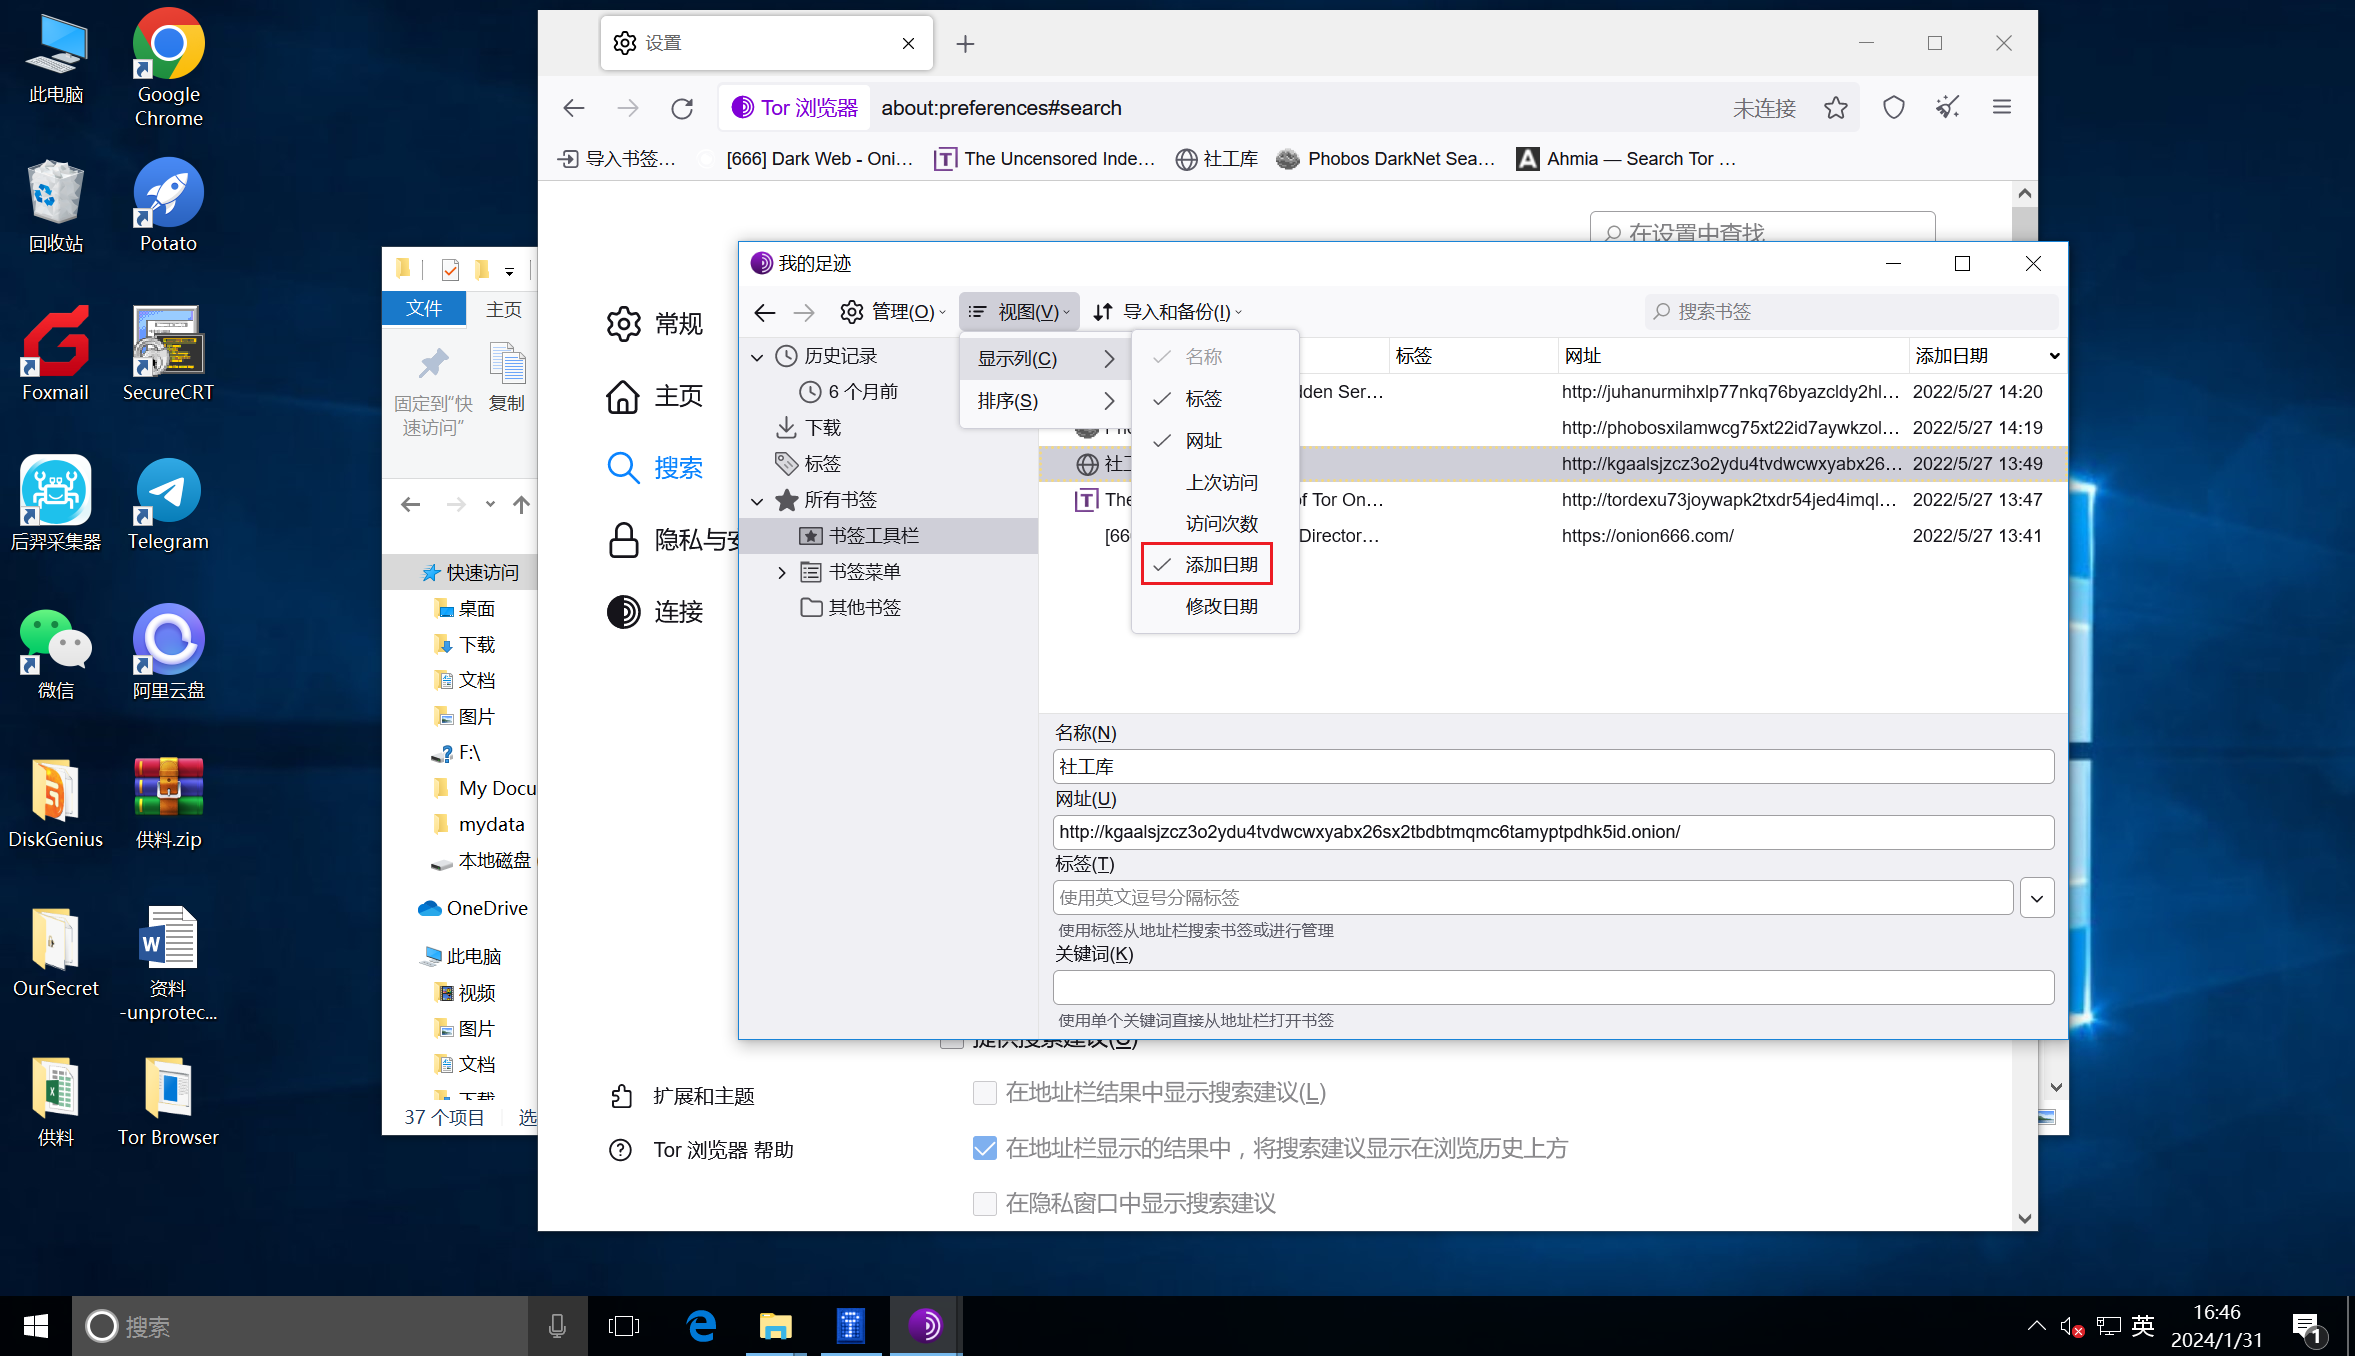Click Tor Browser icon in taskbar

[925, 1326]
